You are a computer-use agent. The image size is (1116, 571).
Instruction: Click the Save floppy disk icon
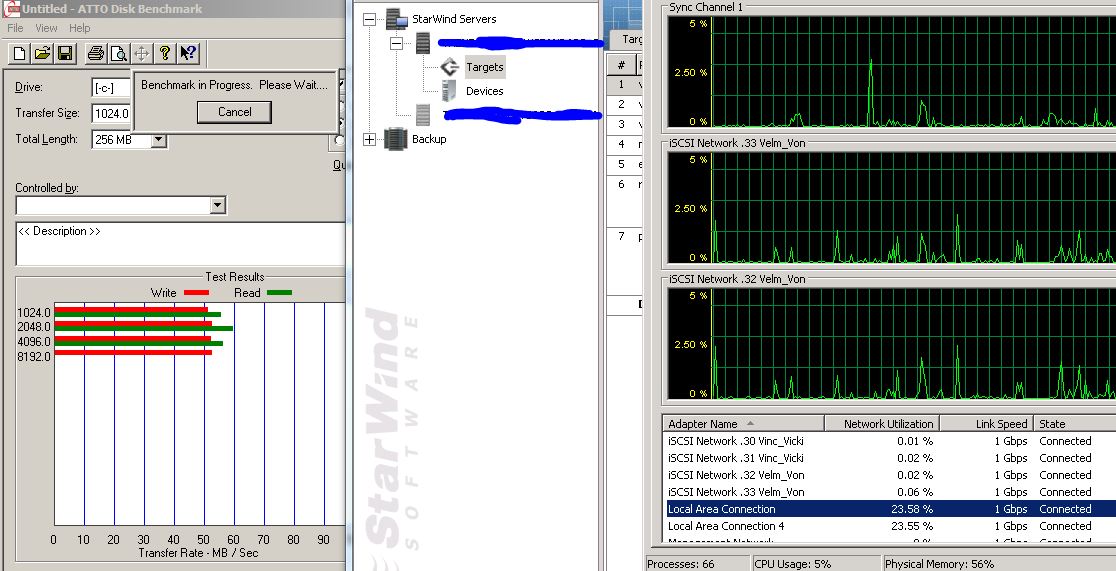click(65, 53)
